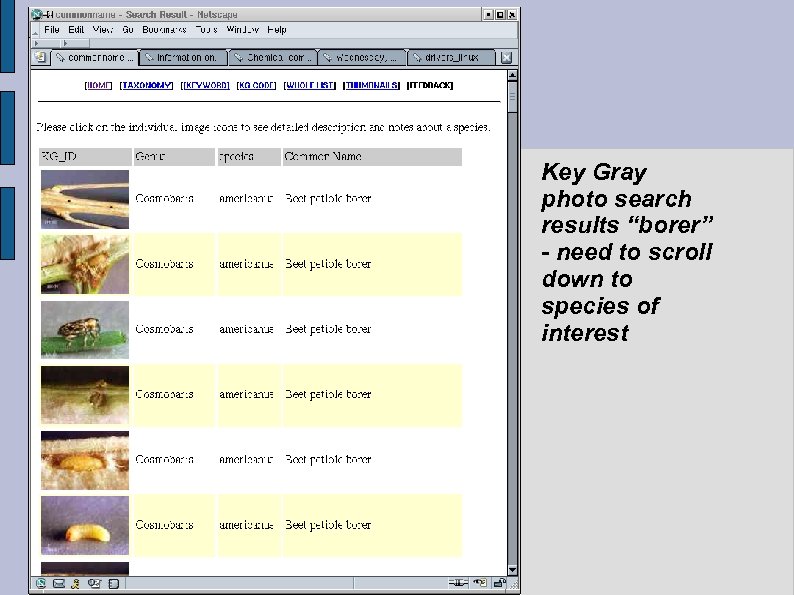Close the current tab with the X button
The image size is (794, 595).
pyautogui.click(x=506, y=58)
